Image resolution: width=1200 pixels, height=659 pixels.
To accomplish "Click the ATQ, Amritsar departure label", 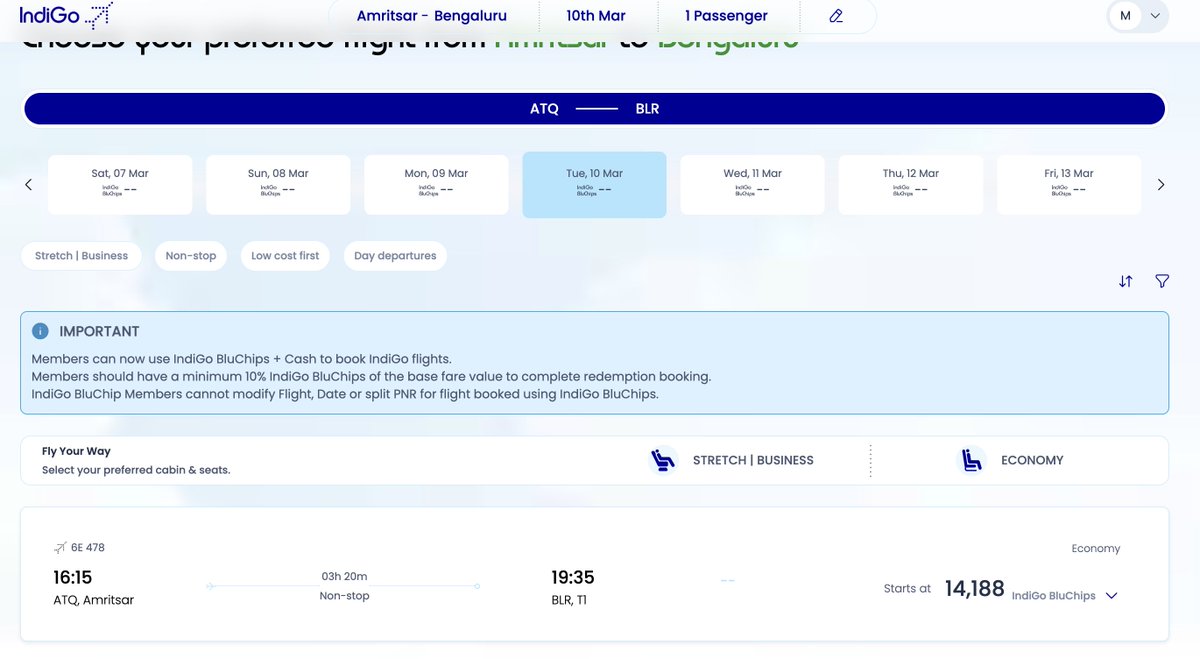I will [93, 600].
